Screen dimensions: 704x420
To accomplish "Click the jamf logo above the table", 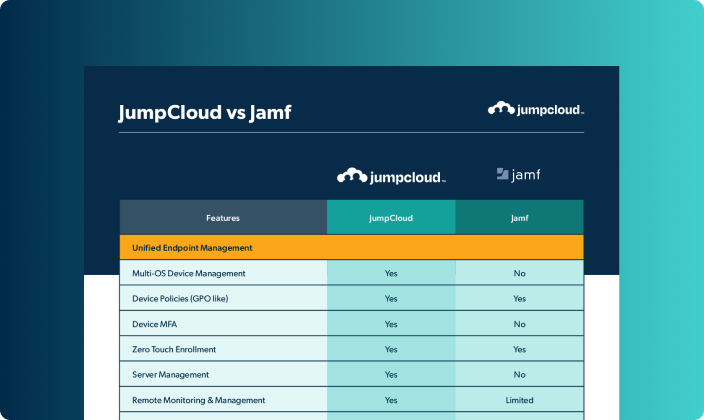I will coord(519,174).
